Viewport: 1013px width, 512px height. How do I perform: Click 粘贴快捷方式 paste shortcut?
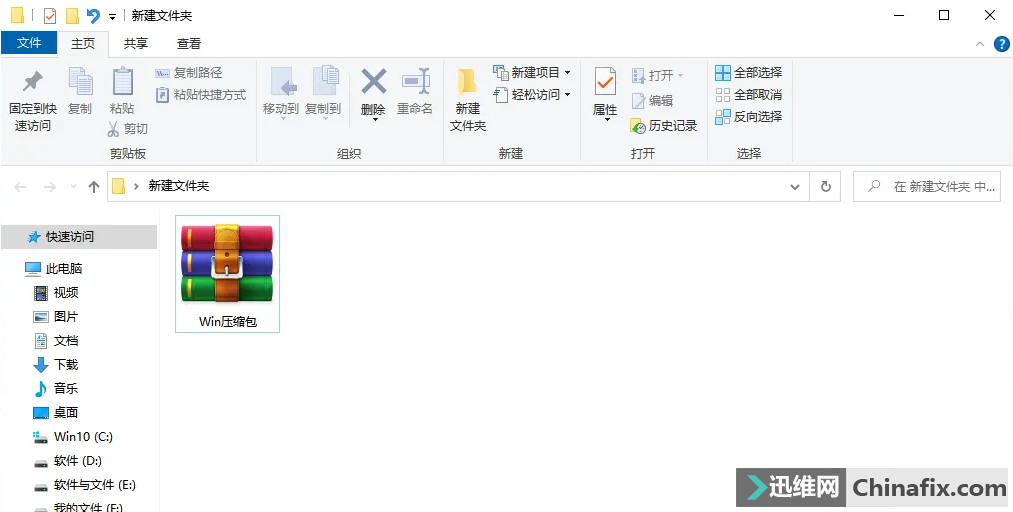201,95
